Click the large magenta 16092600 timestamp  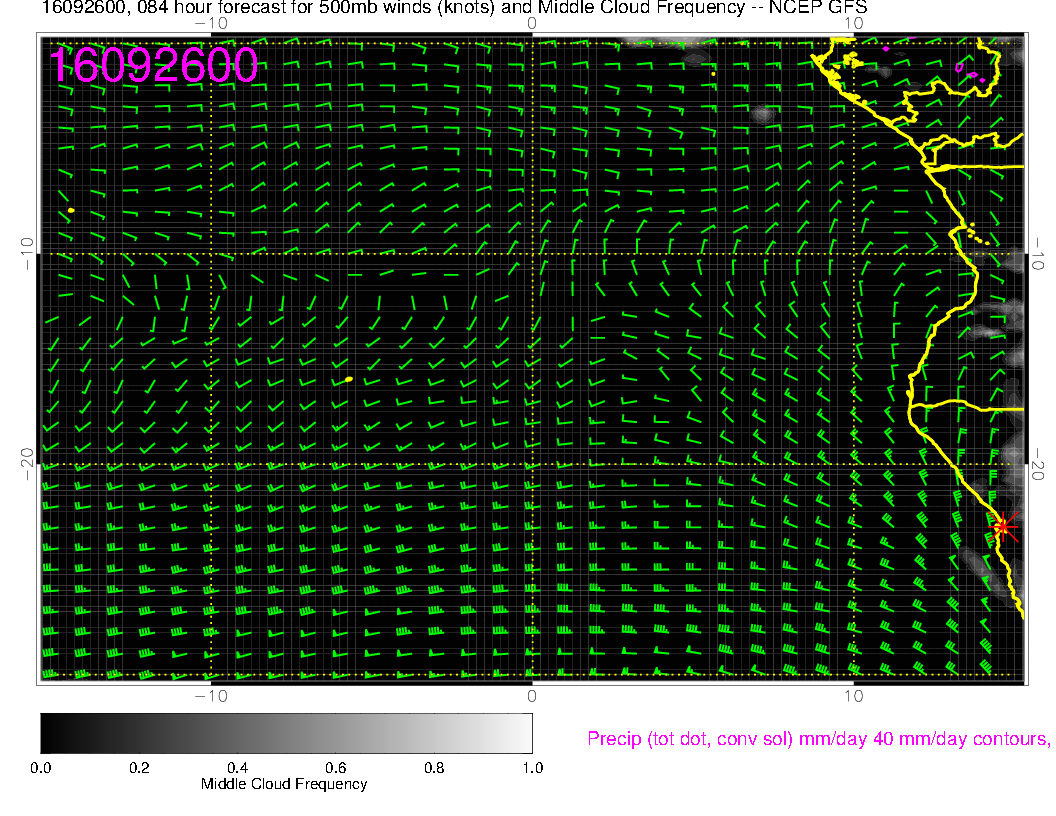click(x=155, y=66)
